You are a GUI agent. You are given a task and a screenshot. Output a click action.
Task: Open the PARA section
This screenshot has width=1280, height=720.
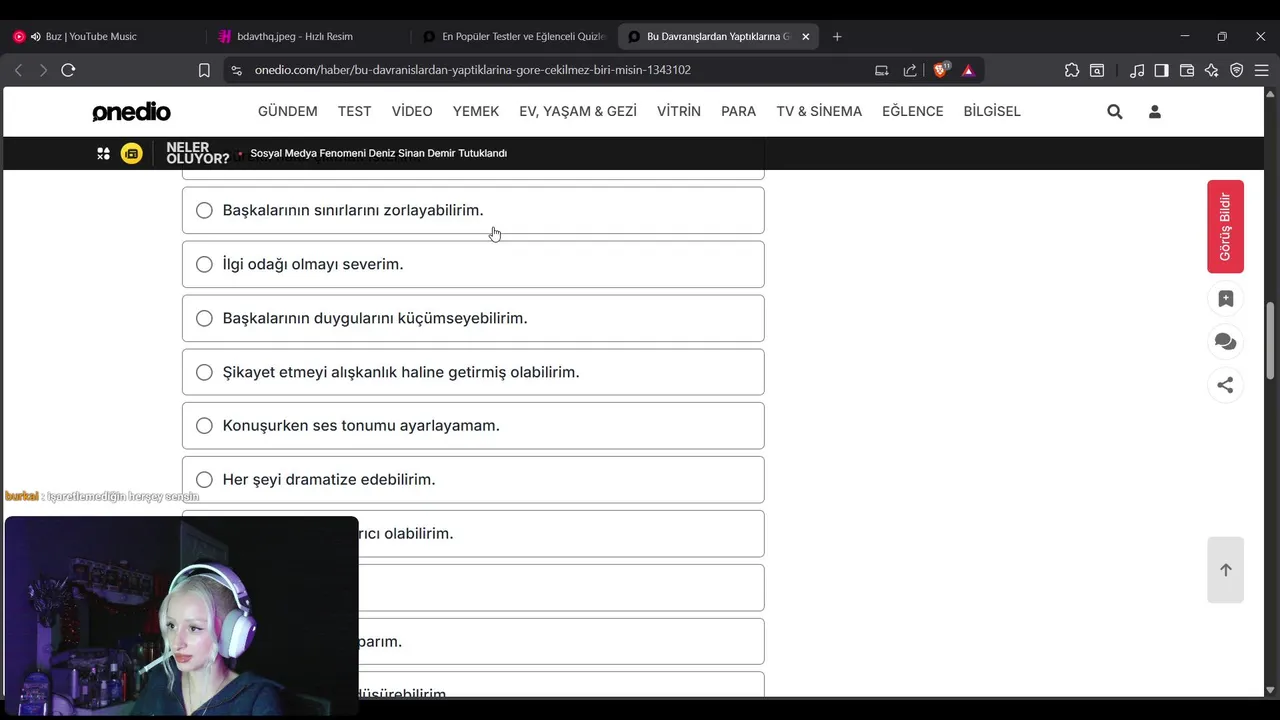[738, 111]
